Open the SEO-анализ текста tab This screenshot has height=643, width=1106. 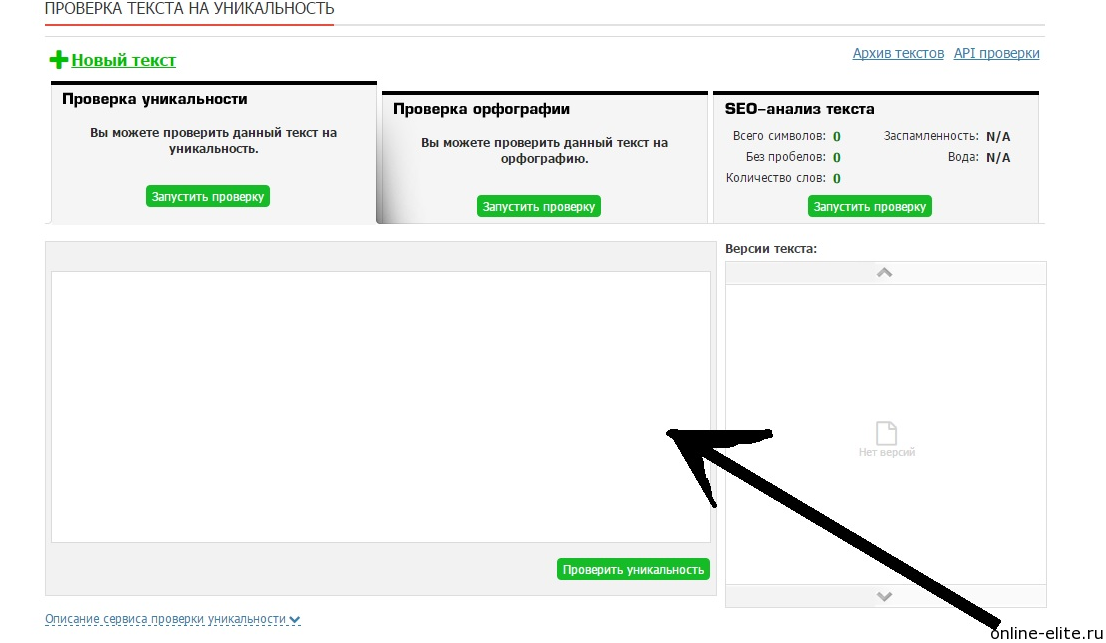point(799,109)
